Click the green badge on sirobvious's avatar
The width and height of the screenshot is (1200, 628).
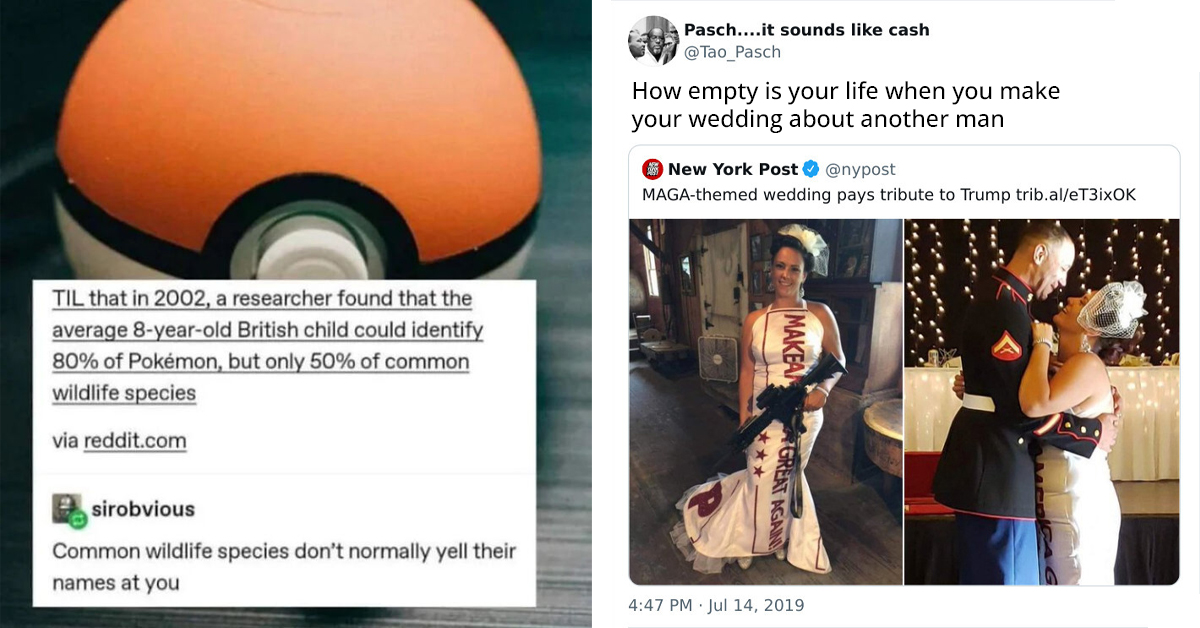78,520
